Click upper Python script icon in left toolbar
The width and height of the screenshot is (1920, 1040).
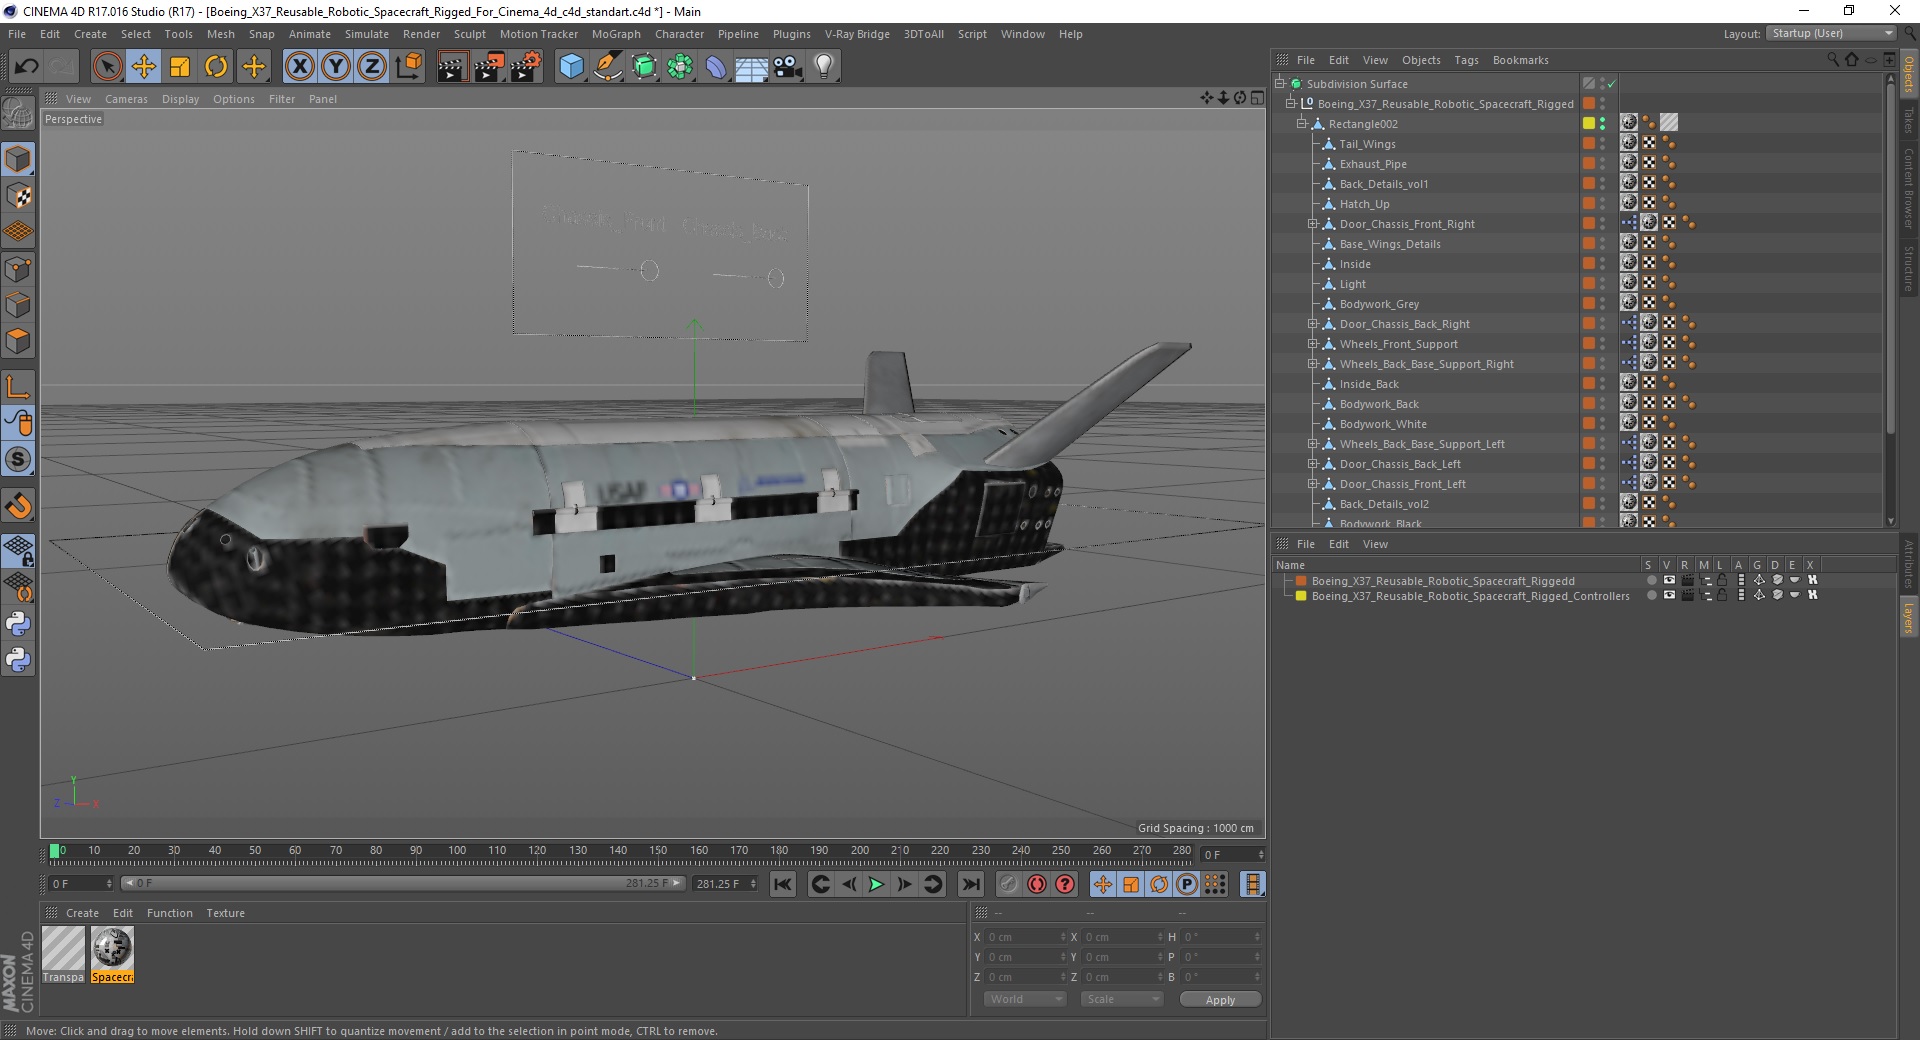(x=18, y=624)
